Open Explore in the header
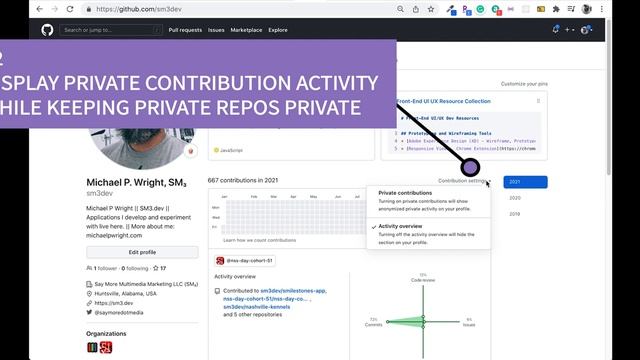This screenshot has height=360, width=640. (278, 30)
